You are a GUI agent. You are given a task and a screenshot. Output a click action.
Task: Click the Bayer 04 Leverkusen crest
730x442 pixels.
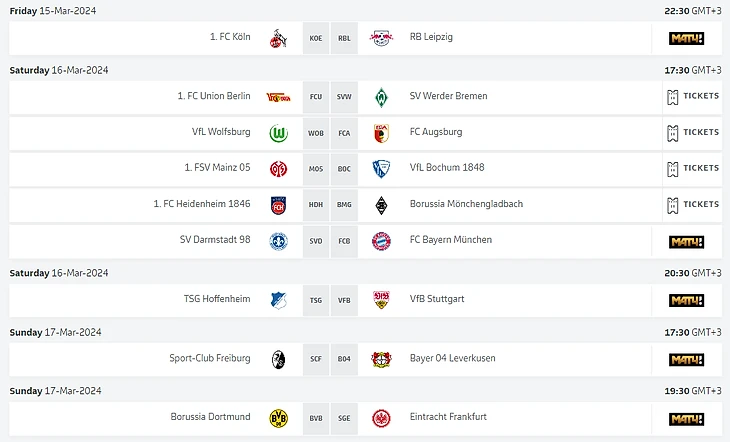pyautogui.click(x=380, y=359)
